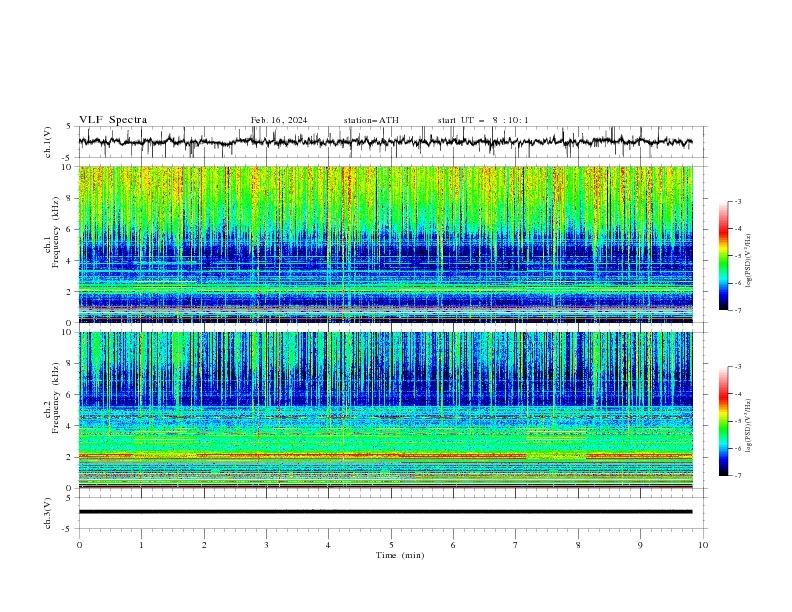Click the "-5" tick on ch.2 colorbar

click(737, 421)
